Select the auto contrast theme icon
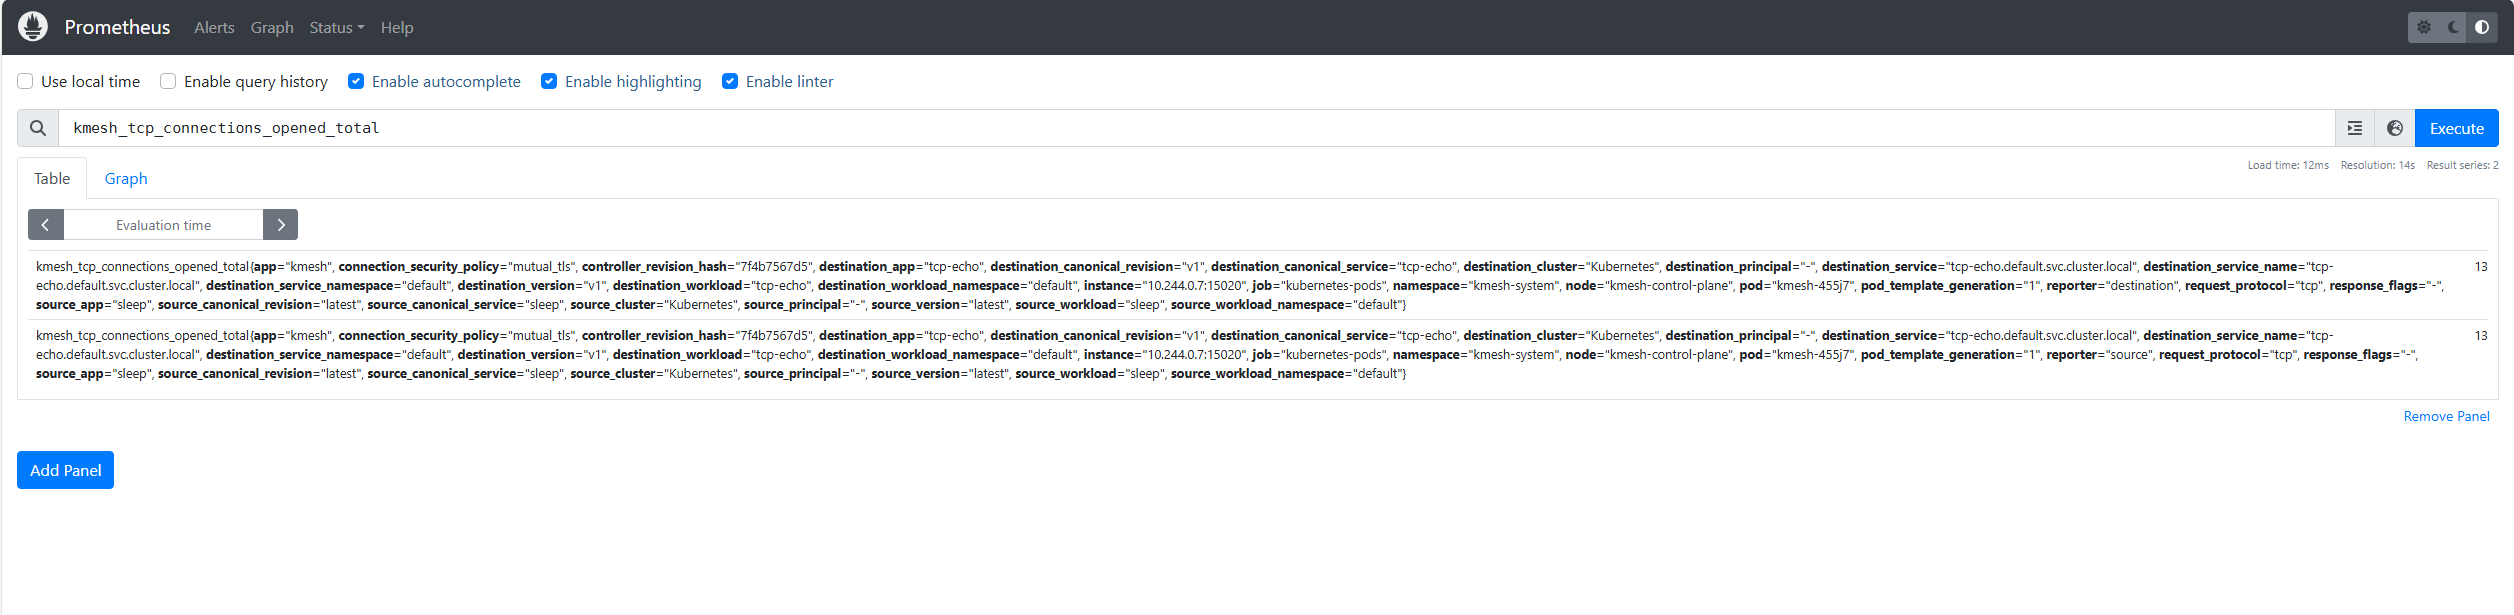The width and height of the screenshot is (2514, 615). [2482, 27]
